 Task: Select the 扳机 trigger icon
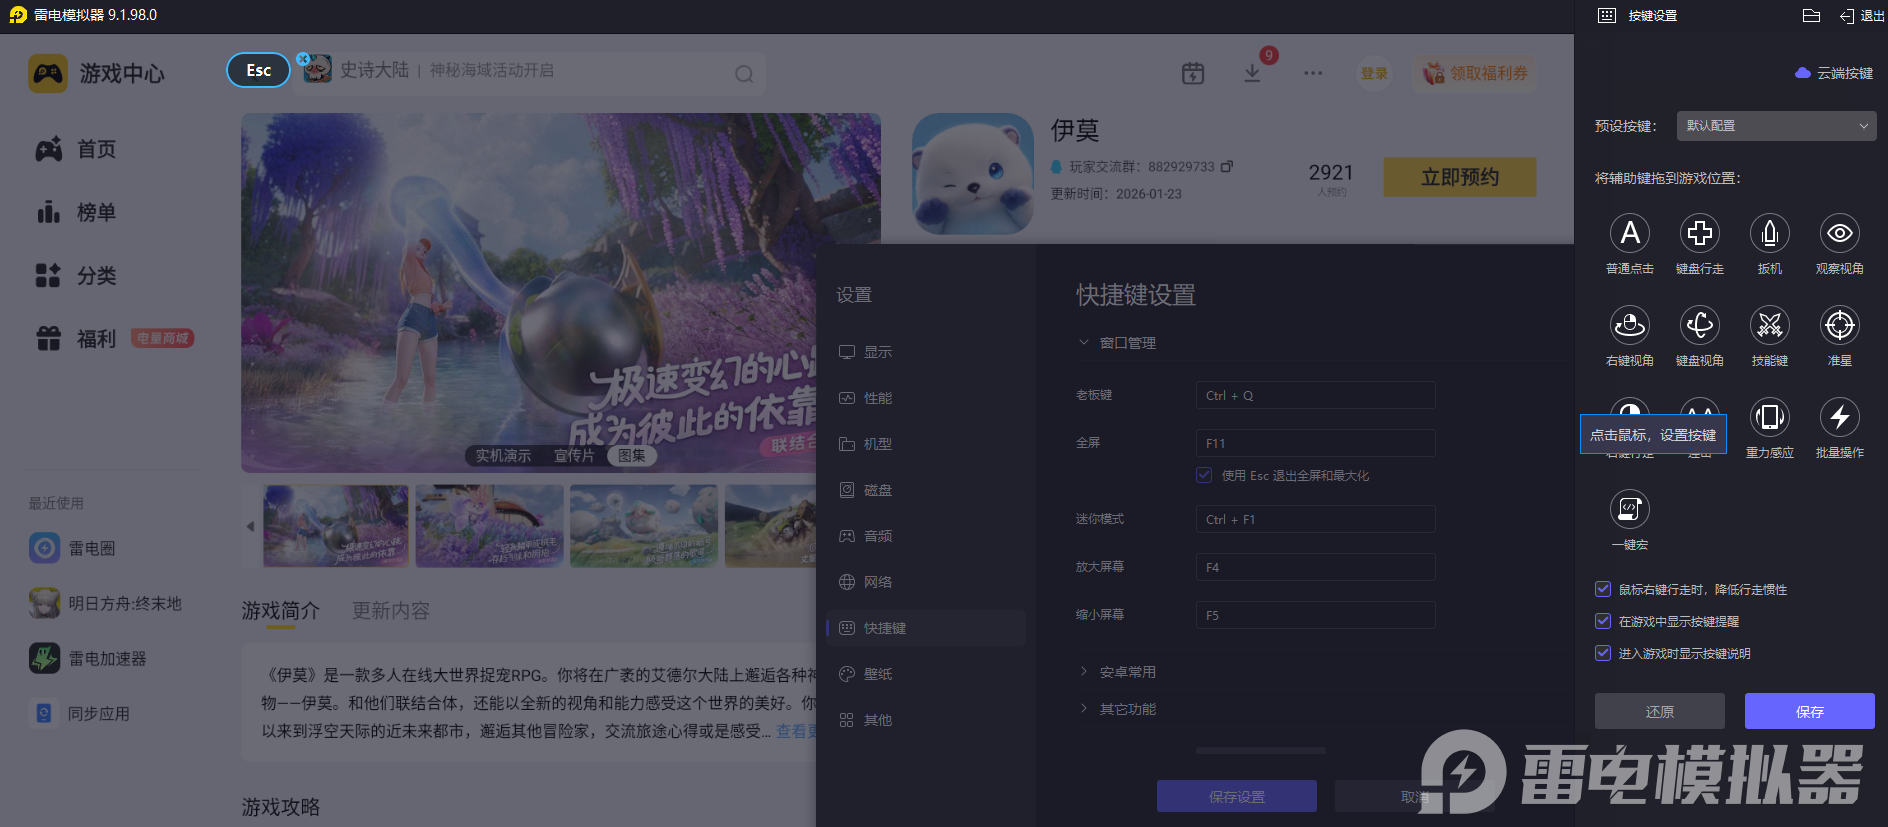[1770, 233]
